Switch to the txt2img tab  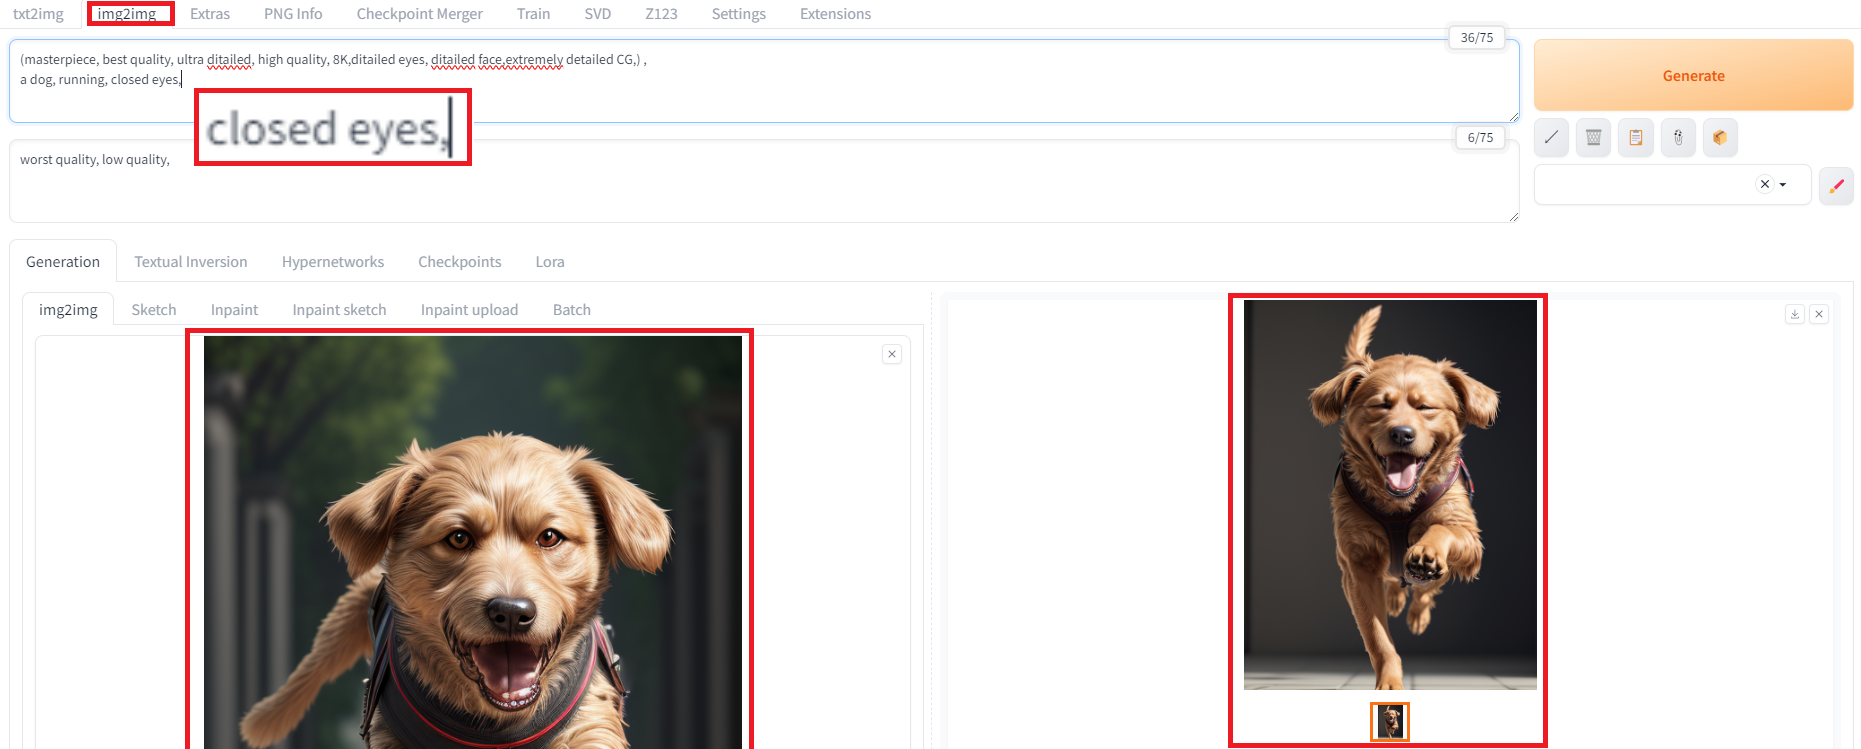(x=38, y=14)
